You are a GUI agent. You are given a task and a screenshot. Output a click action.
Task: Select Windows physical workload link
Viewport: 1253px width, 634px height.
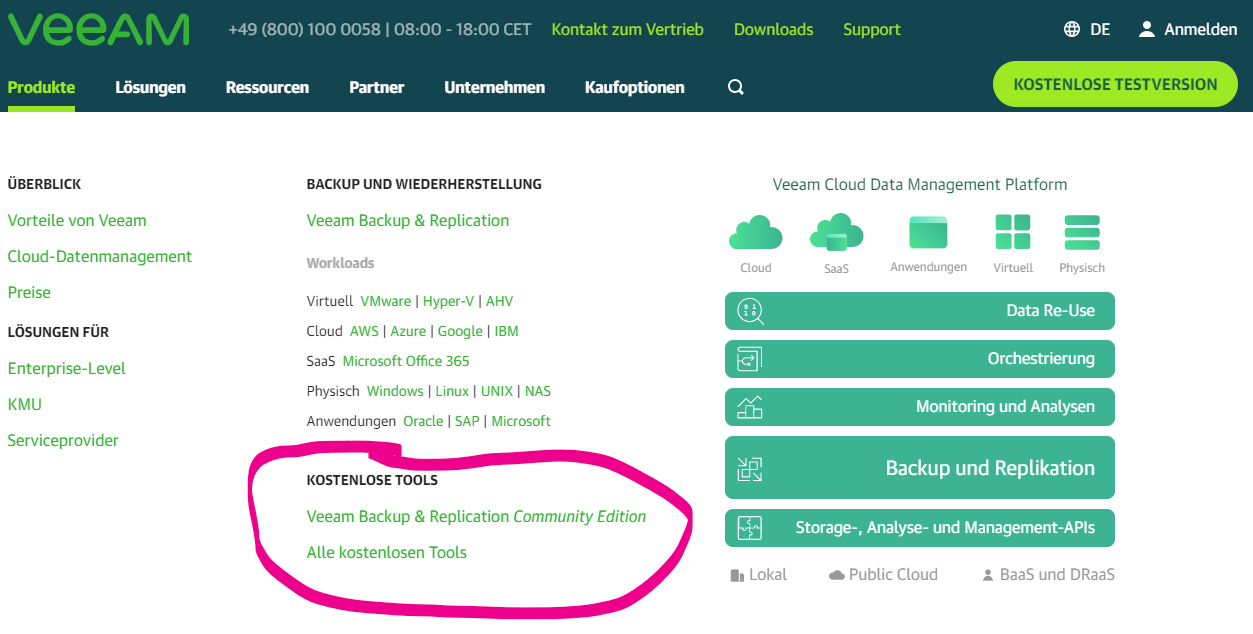point(395,391)
